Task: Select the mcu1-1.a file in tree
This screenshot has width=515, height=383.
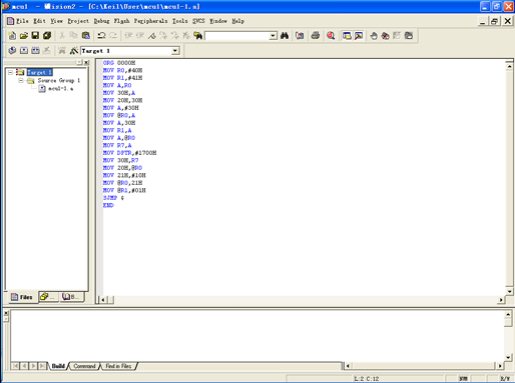Action: (x=60, y=88)
